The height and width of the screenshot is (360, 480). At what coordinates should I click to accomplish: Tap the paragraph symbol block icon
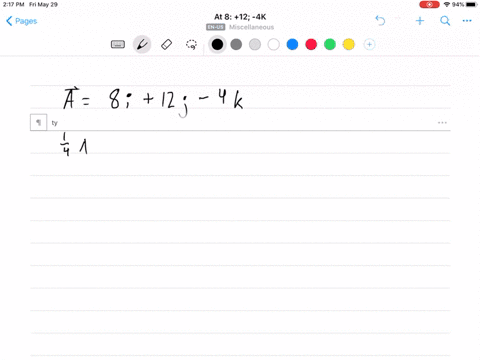coord(38,122)
